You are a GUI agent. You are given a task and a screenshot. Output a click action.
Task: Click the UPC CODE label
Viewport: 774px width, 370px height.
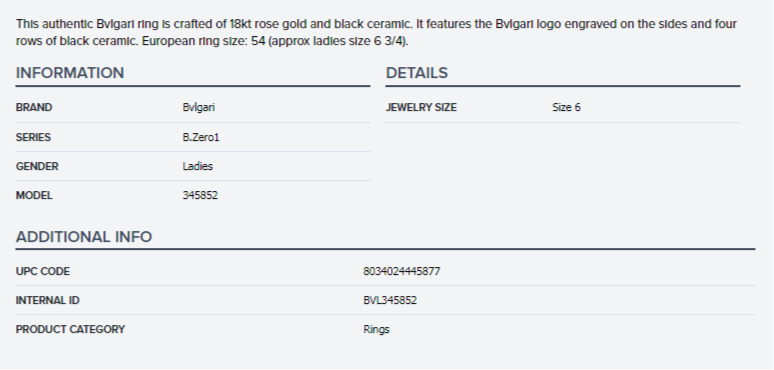pyautogui.click(x=42, y=271)
